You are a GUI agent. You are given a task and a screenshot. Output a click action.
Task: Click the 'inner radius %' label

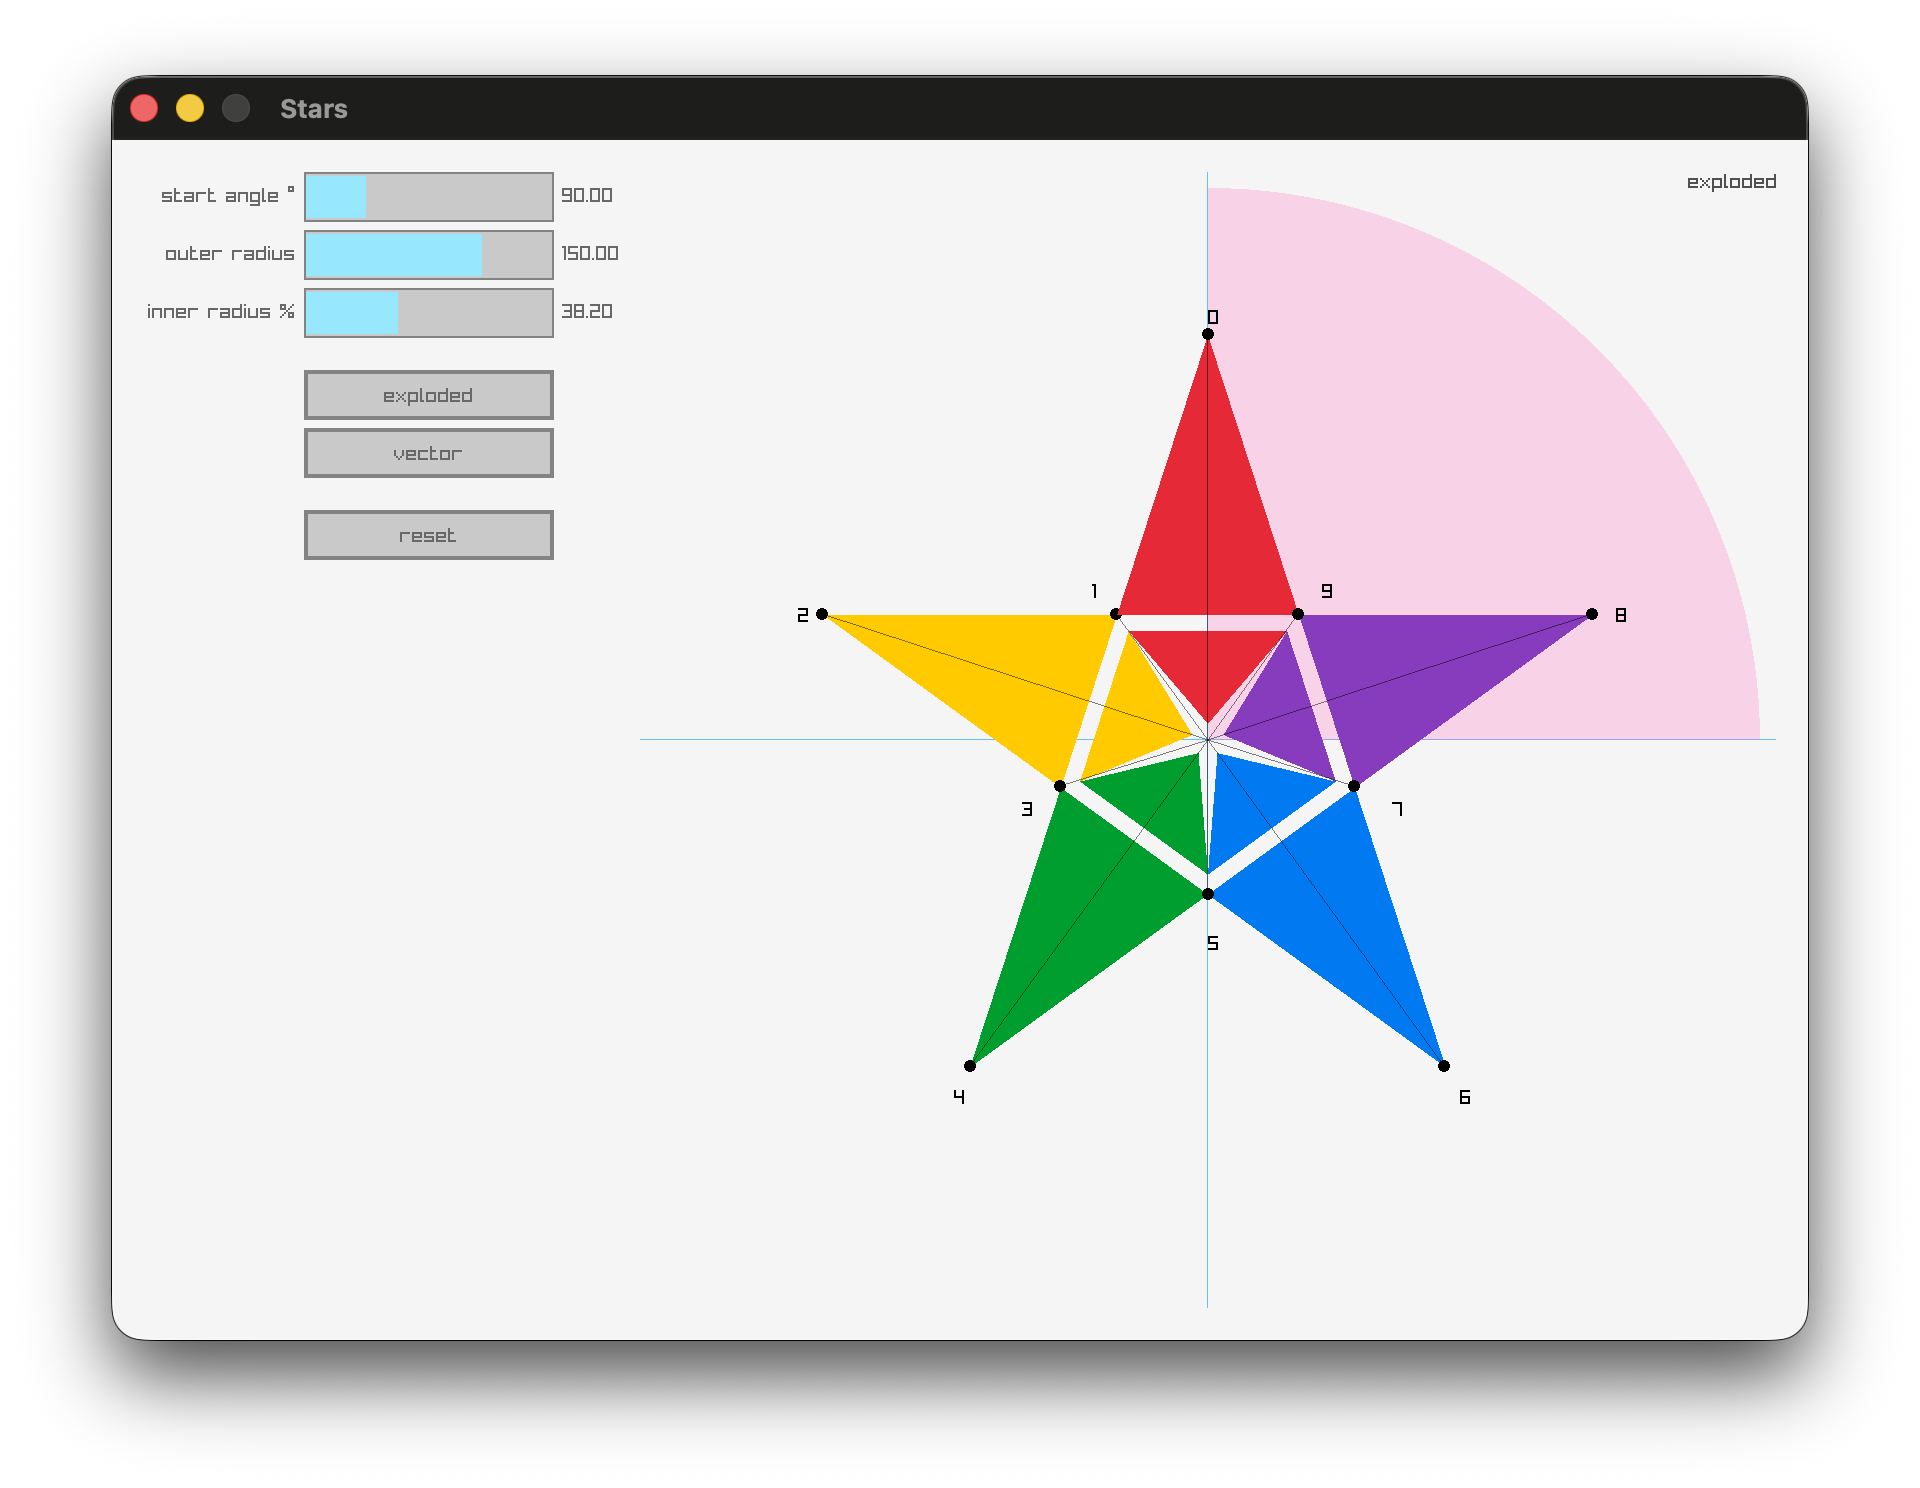point(220,311)
